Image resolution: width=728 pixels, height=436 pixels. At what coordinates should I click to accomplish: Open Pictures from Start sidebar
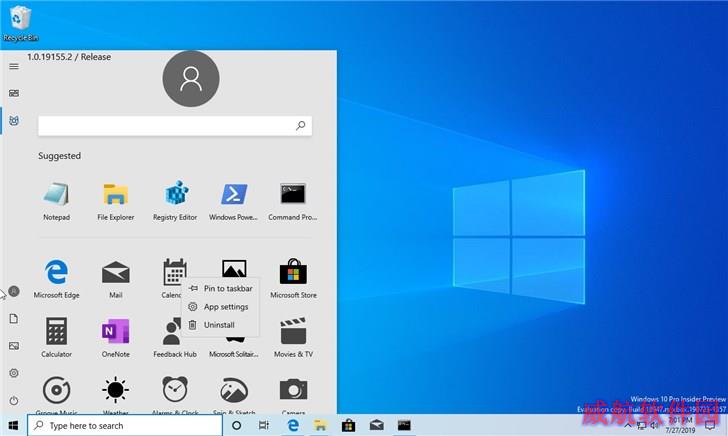[x=14, y=346]
